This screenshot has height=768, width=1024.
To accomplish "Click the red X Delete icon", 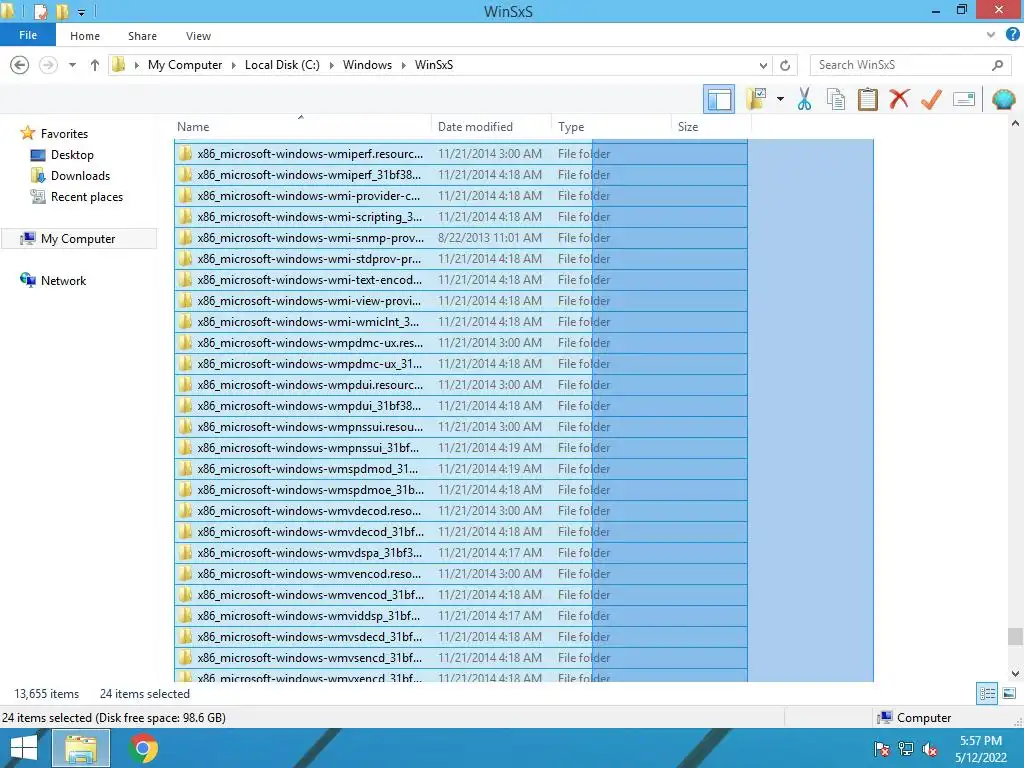I will pos(899,99).
